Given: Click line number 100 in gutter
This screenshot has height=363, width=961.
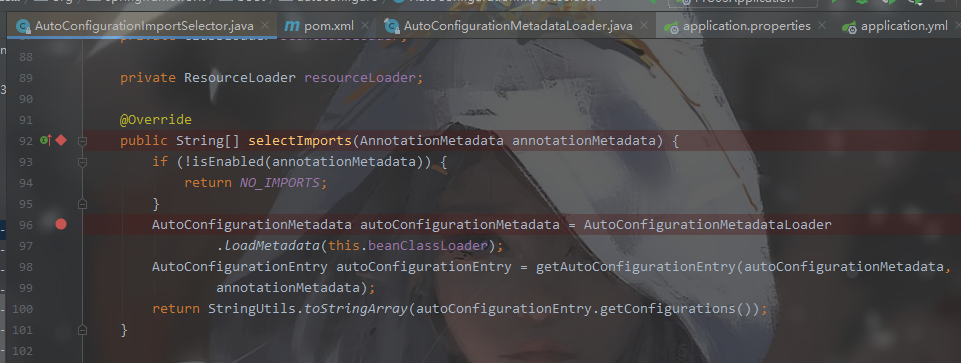Looking at the screenshot, I should pos(22,308).
